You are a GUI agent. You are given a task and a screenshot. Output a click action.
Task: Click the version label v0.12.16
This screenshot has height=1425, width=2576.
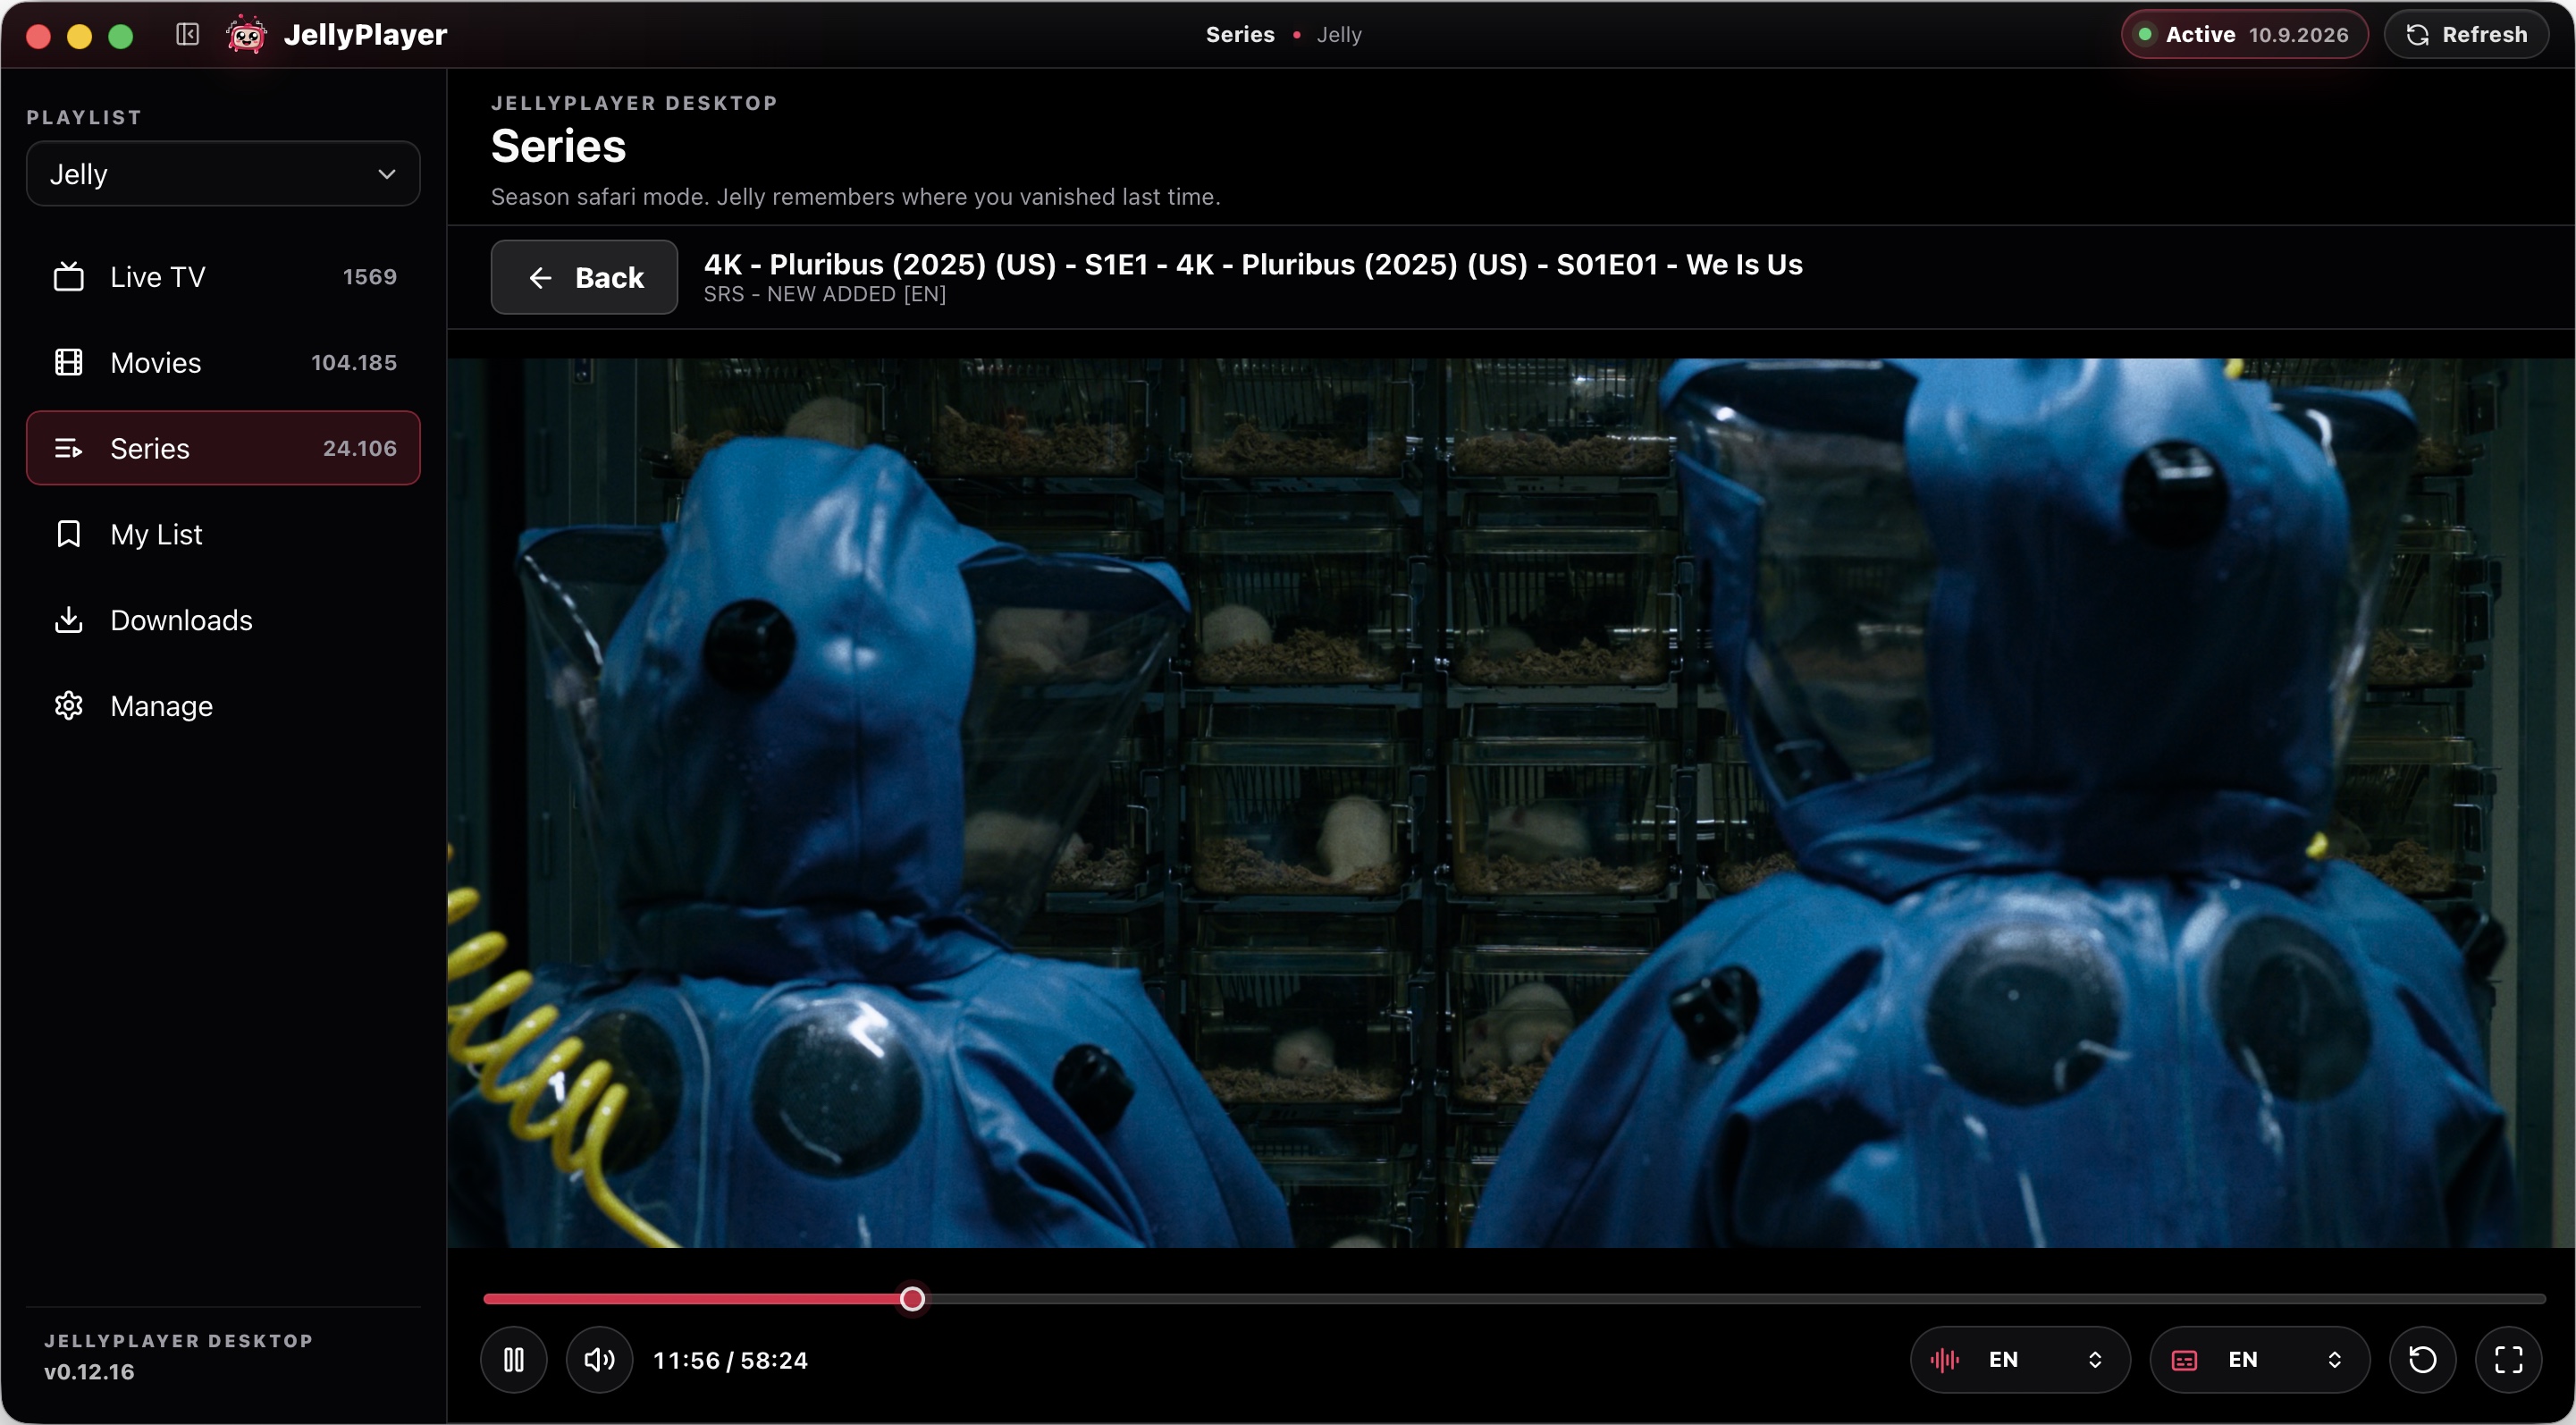pyautogui.click(x=89, y=1372)
